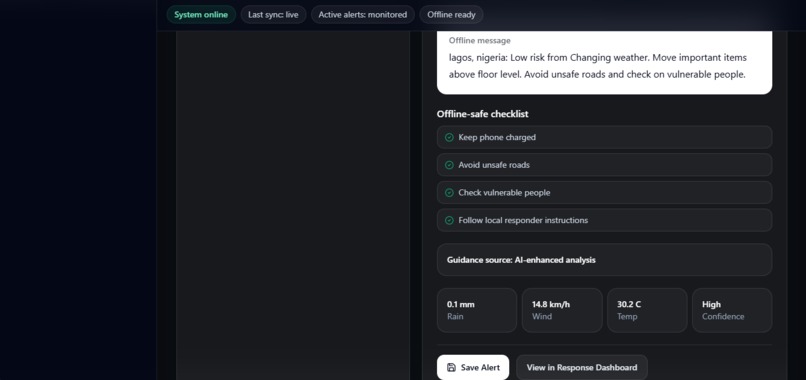Open View in Response Dashboard
Viewport: 806px width, 380px height.
[582, 367]
